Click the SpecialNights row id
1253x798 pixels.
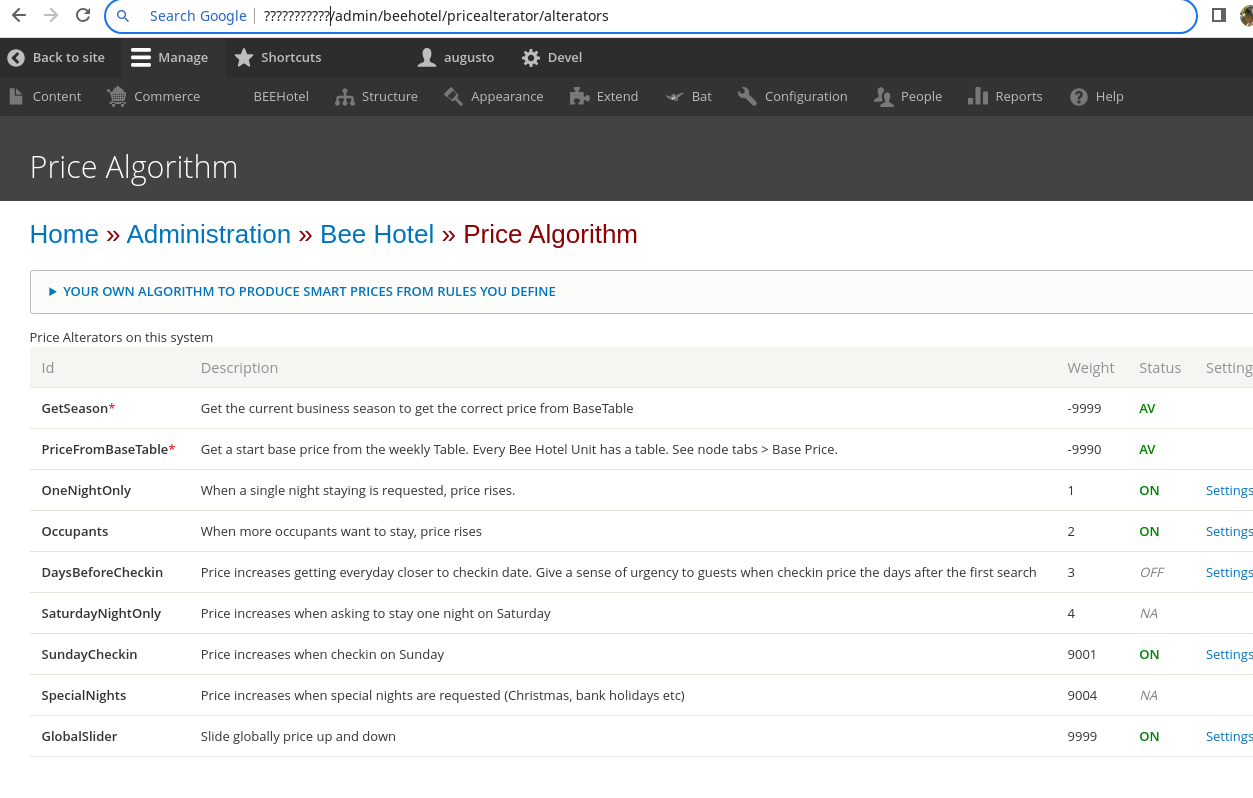pos(84,695)
